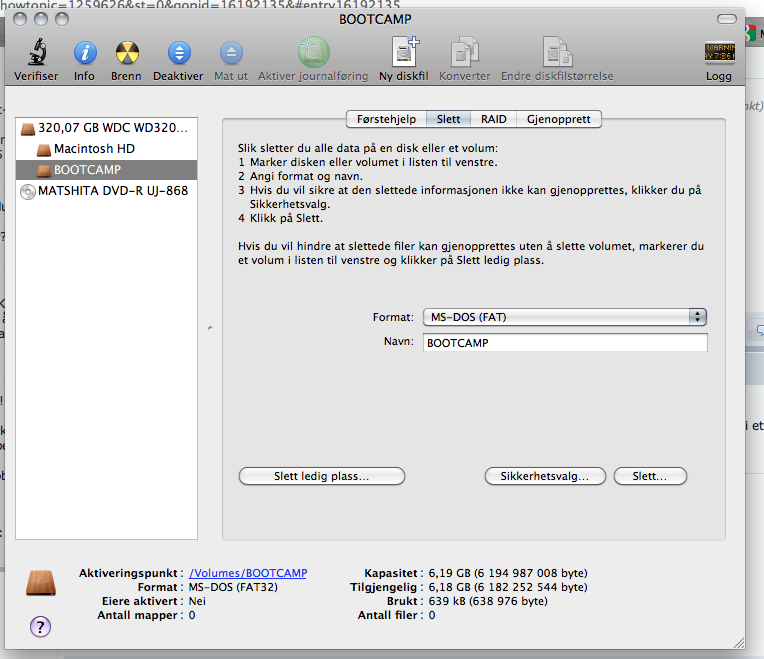This screenshot has width=764, height=659.
Task: Open the Logg log viewer icon
Action: 719,52
